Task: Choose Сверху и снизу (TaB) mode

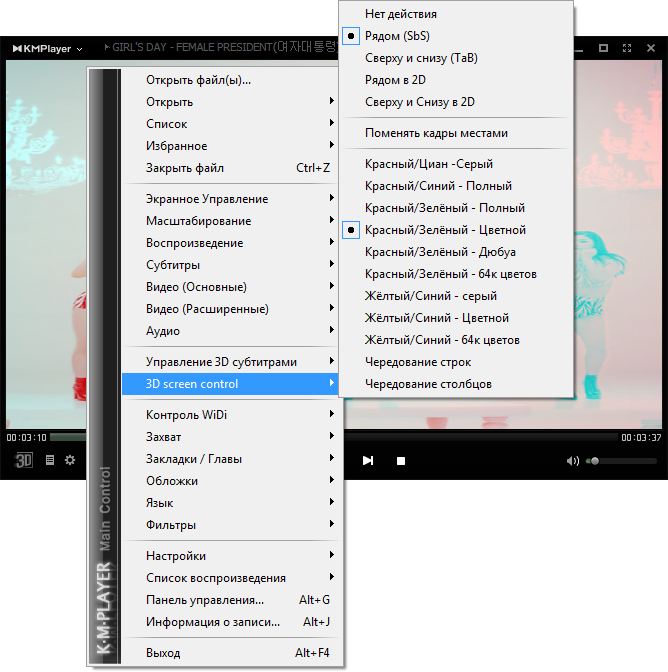Action: [x=456, y=58]
